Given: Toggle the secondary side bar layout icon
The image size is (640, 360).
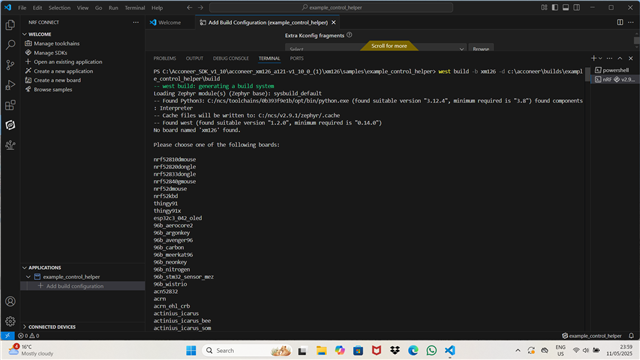Looking at the screenshot, I should click(577, 8).
